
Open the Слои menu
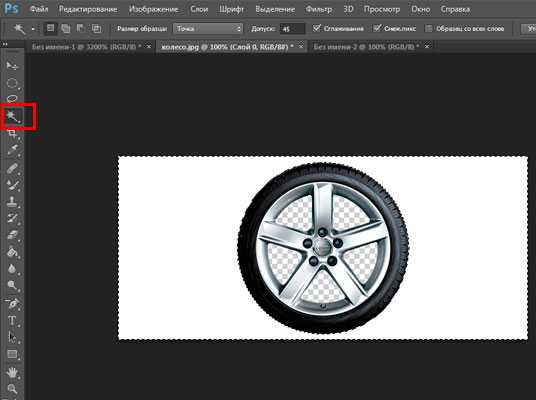[x=199, y=9]
